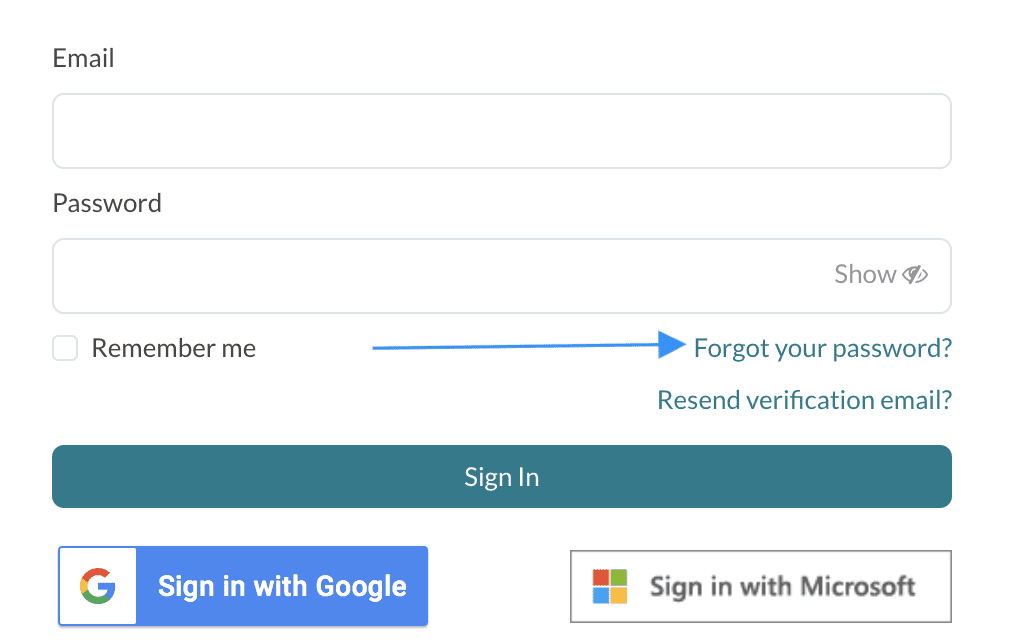Click the "Remember me" text label

pyautogui.click(x=173, y=348)
